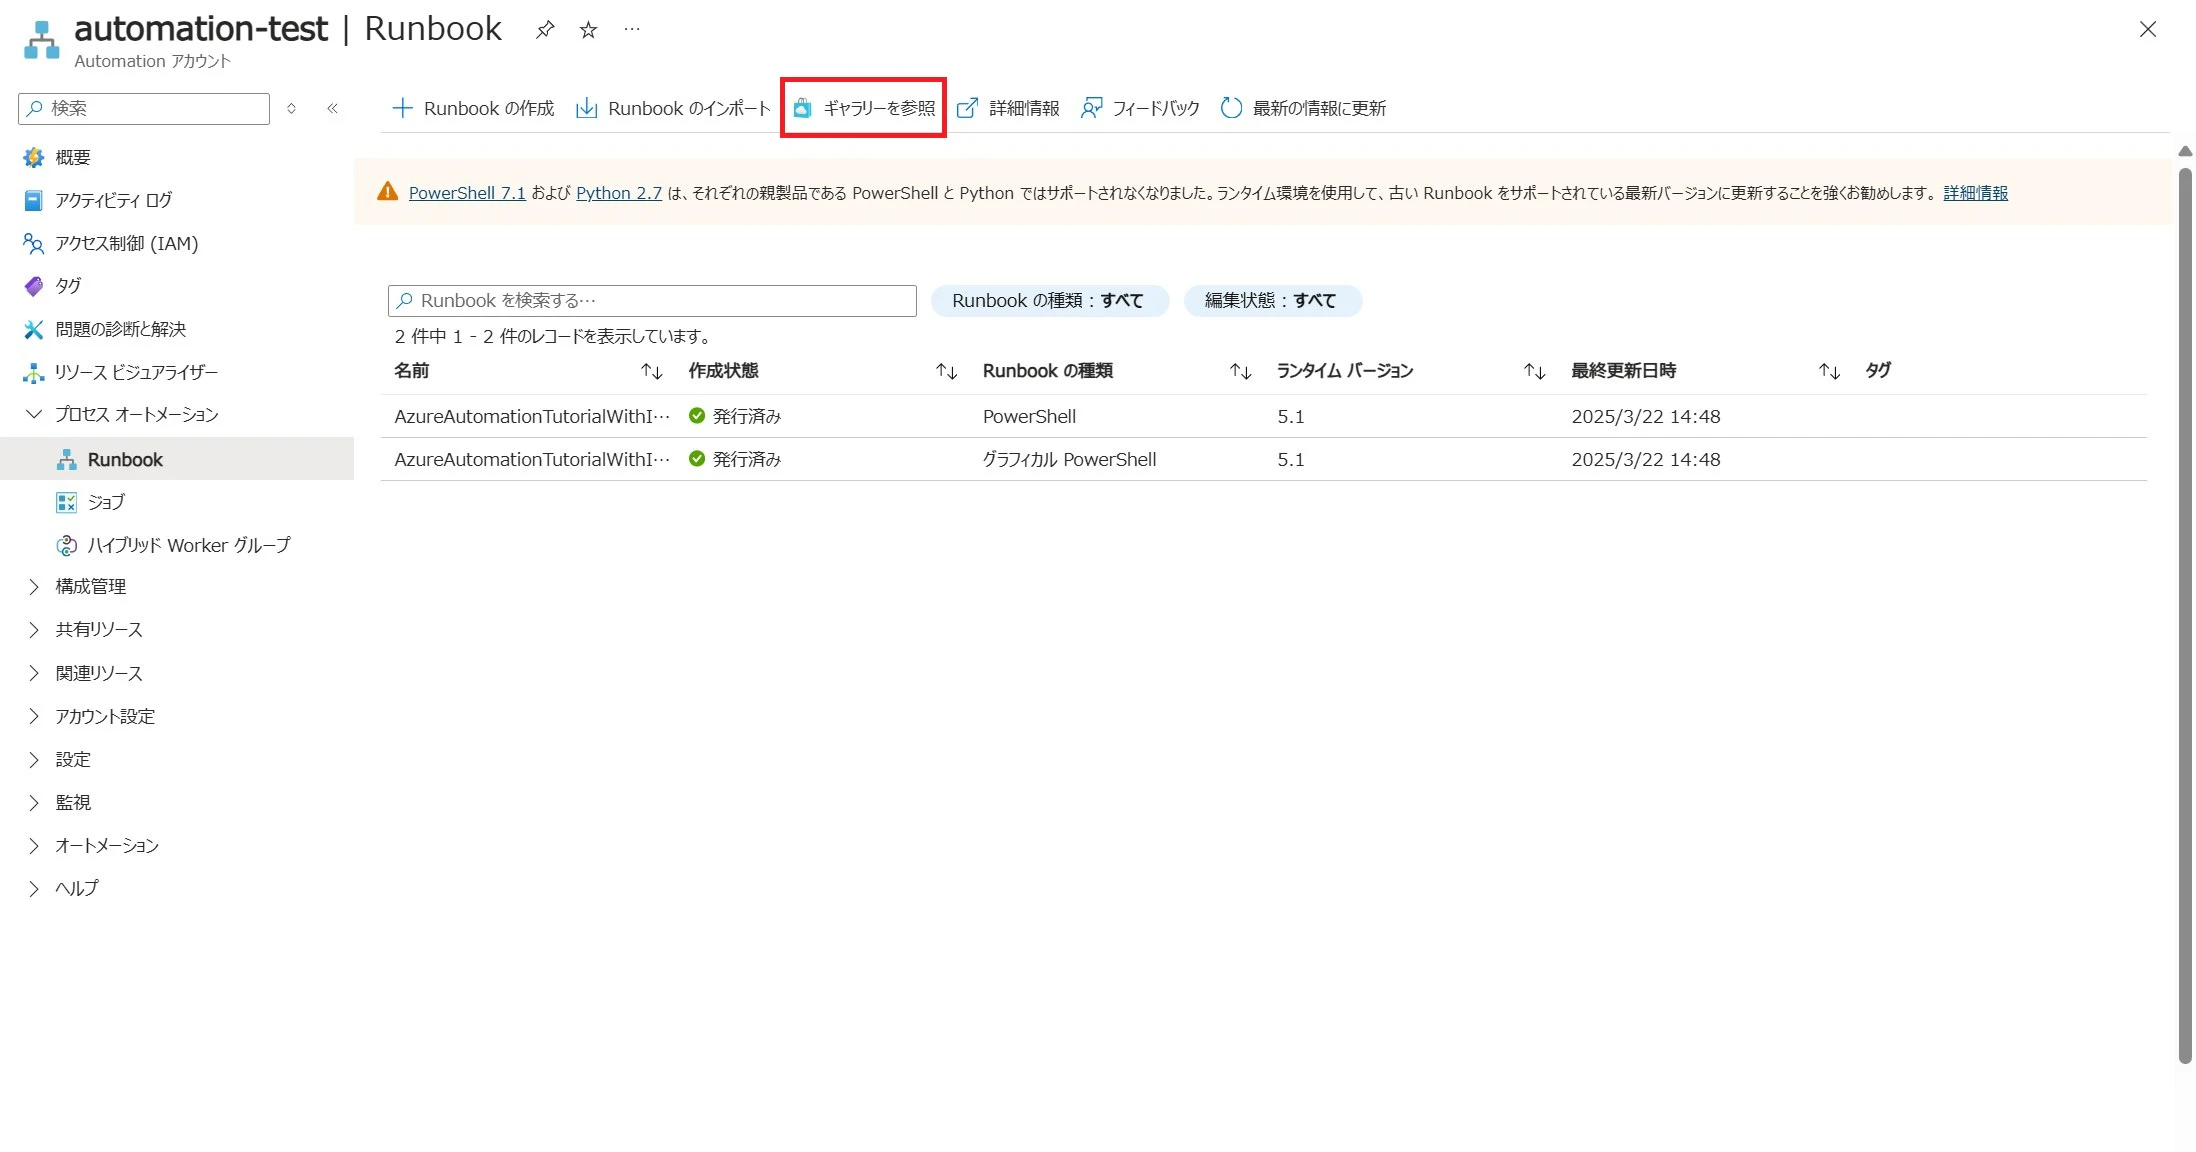Click the refresh circular arrow icon
Viewport: 2196px width, 1152px height.
click(x=1231, y=108)
